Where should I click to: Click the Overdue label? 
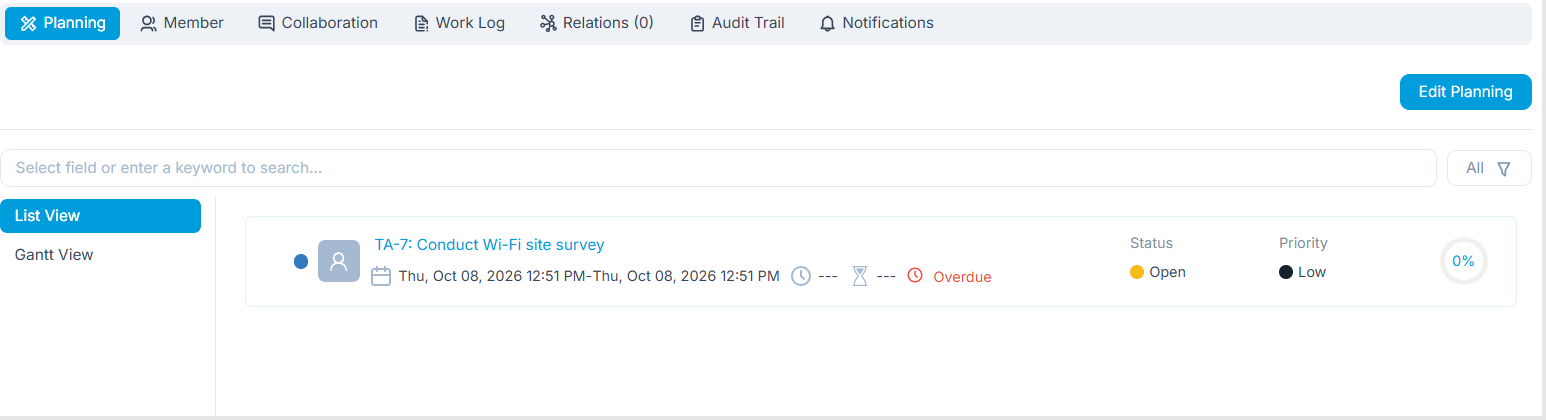[x=962, y=277]
